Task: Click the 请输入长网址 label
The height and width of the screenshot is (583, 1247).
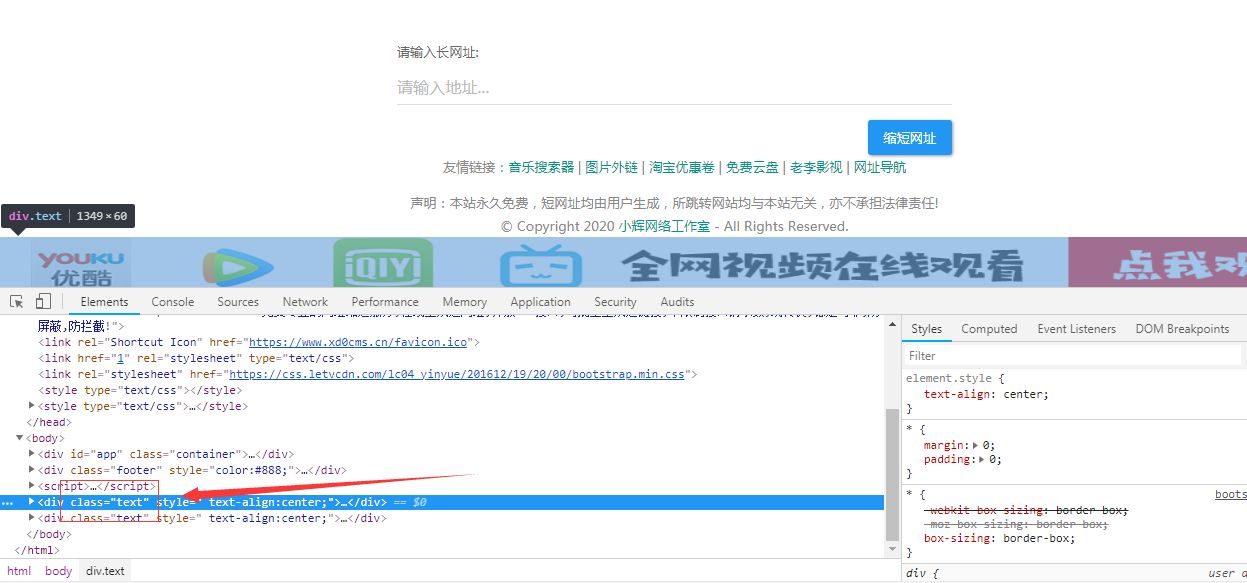Action: click(438, 53)
